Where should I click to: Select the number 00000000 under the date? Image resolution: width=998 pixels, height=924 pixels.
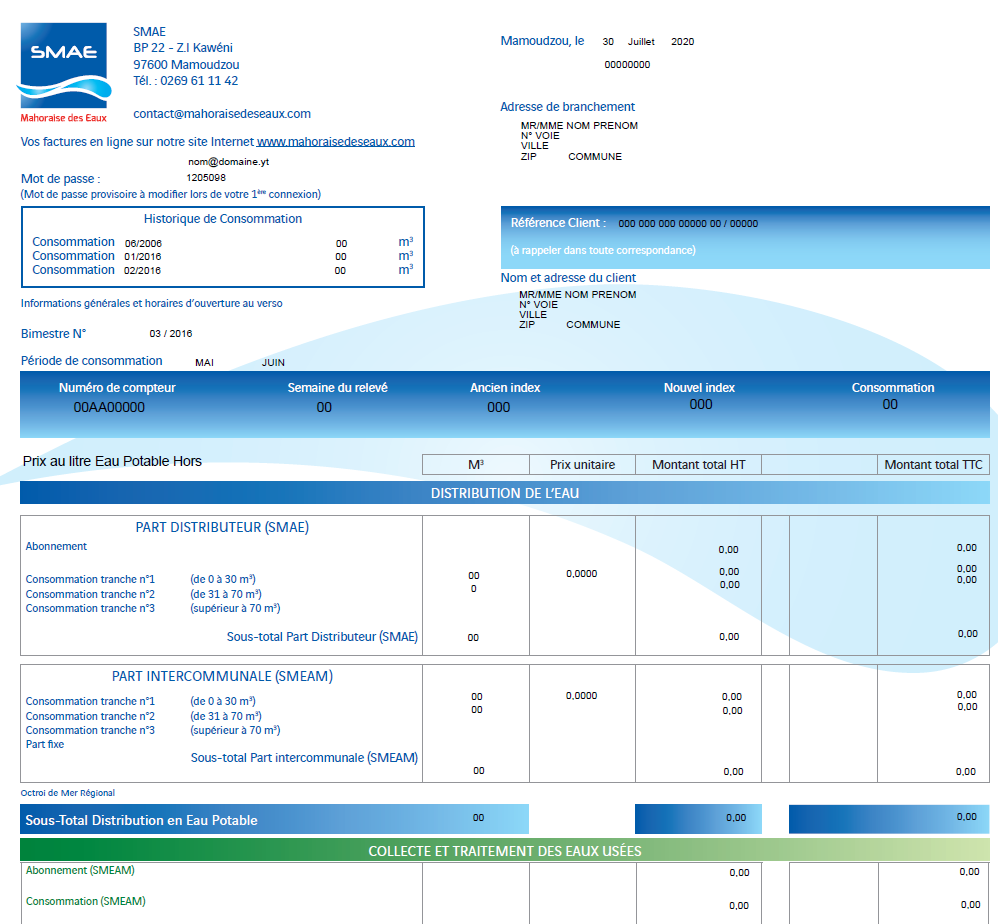[x=627, y=64]
